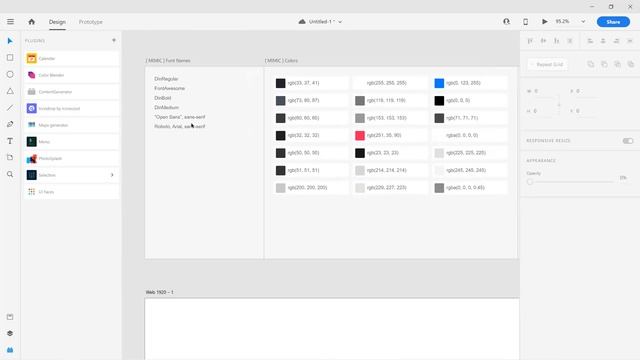Click the plus icon in Plugins header
Screen dimensions: 640x360
coord(114,40)
